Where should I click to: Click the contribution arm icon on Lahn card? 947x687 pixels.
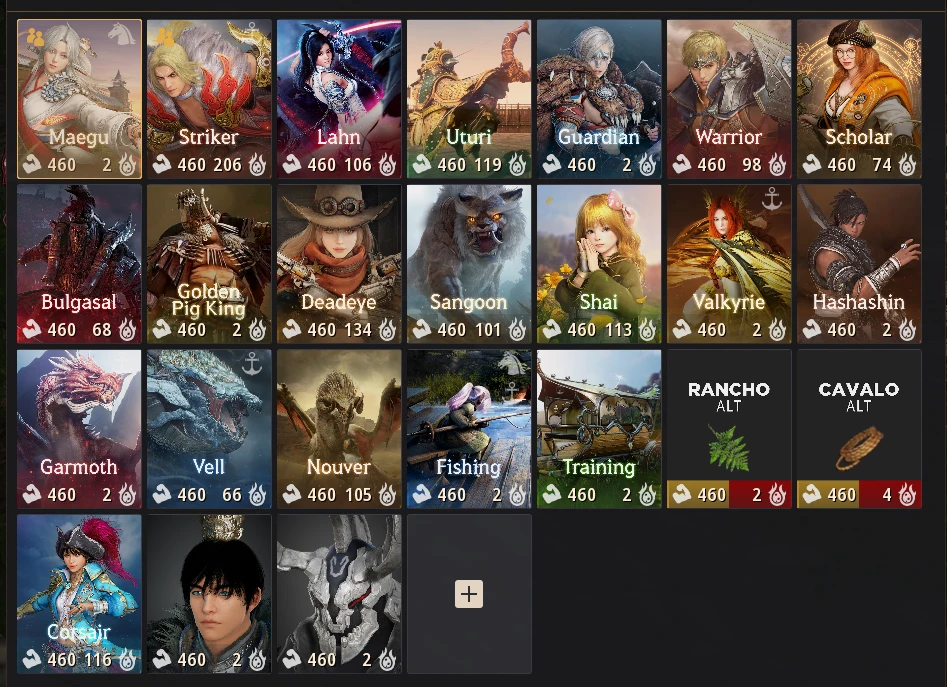pos(292,164)
